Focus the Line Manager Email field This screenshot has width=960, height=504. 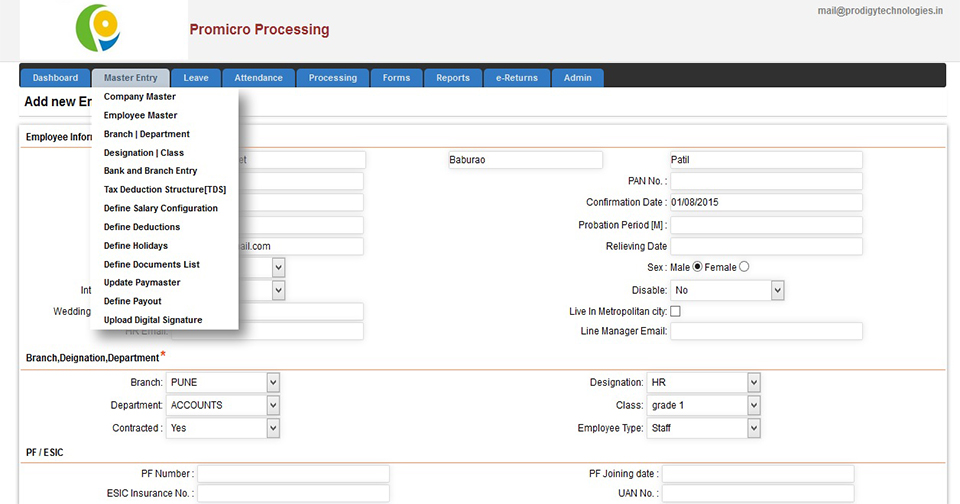click(767, 331)
